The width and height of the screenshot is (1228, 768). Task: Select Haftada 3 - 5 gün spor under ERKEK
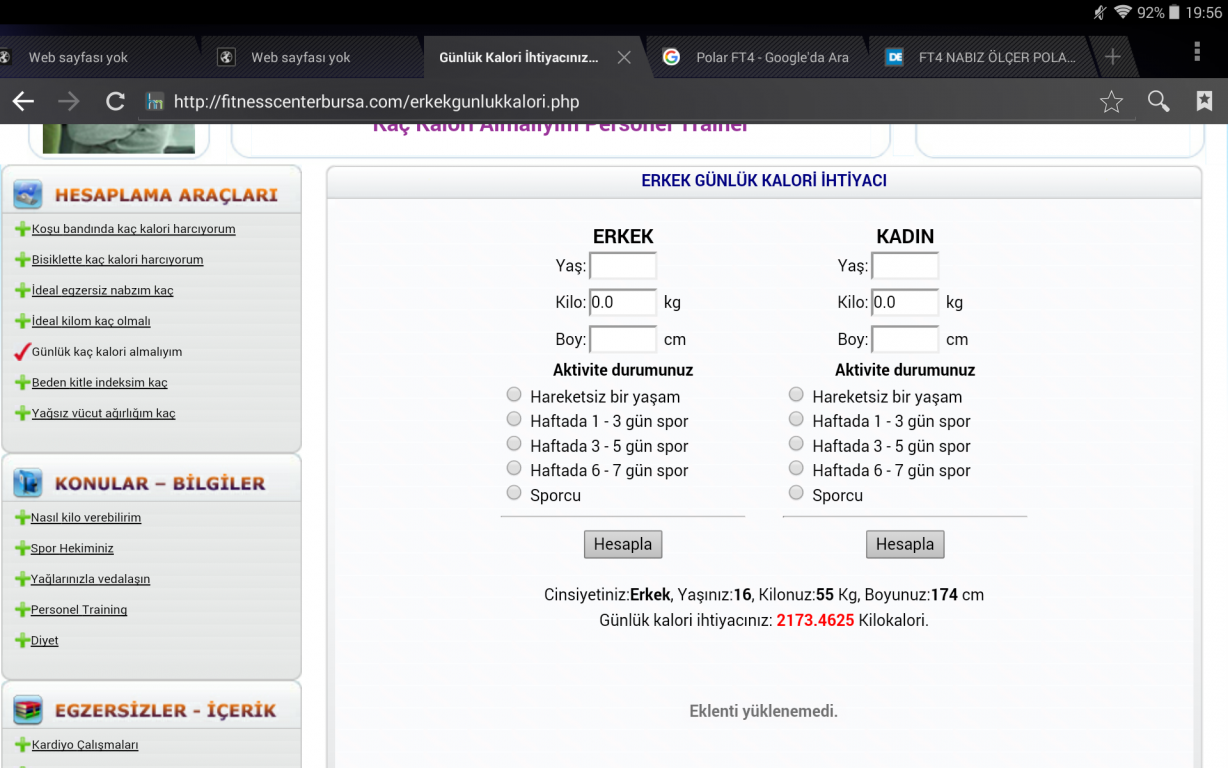[x=514, y=444]
